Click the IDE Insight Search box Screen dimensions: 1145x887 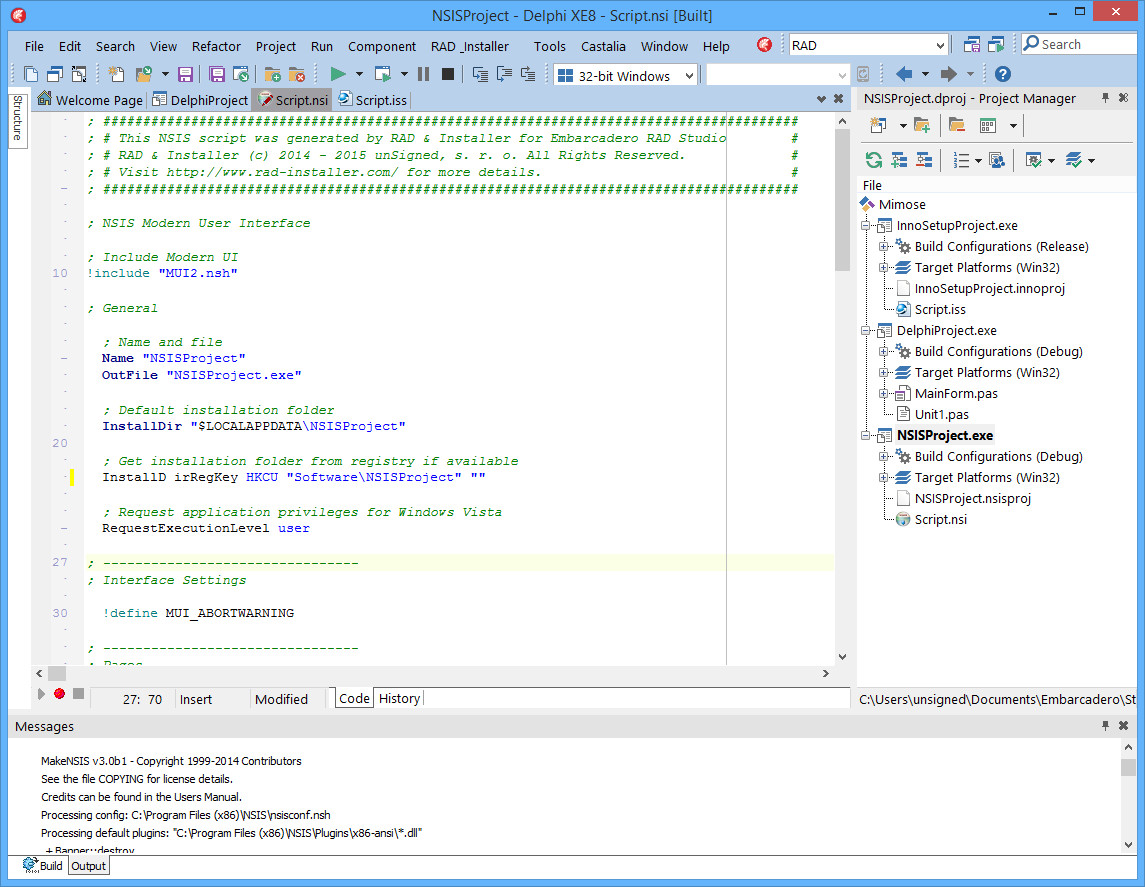pyautogui.click(x=1079, y=45)
